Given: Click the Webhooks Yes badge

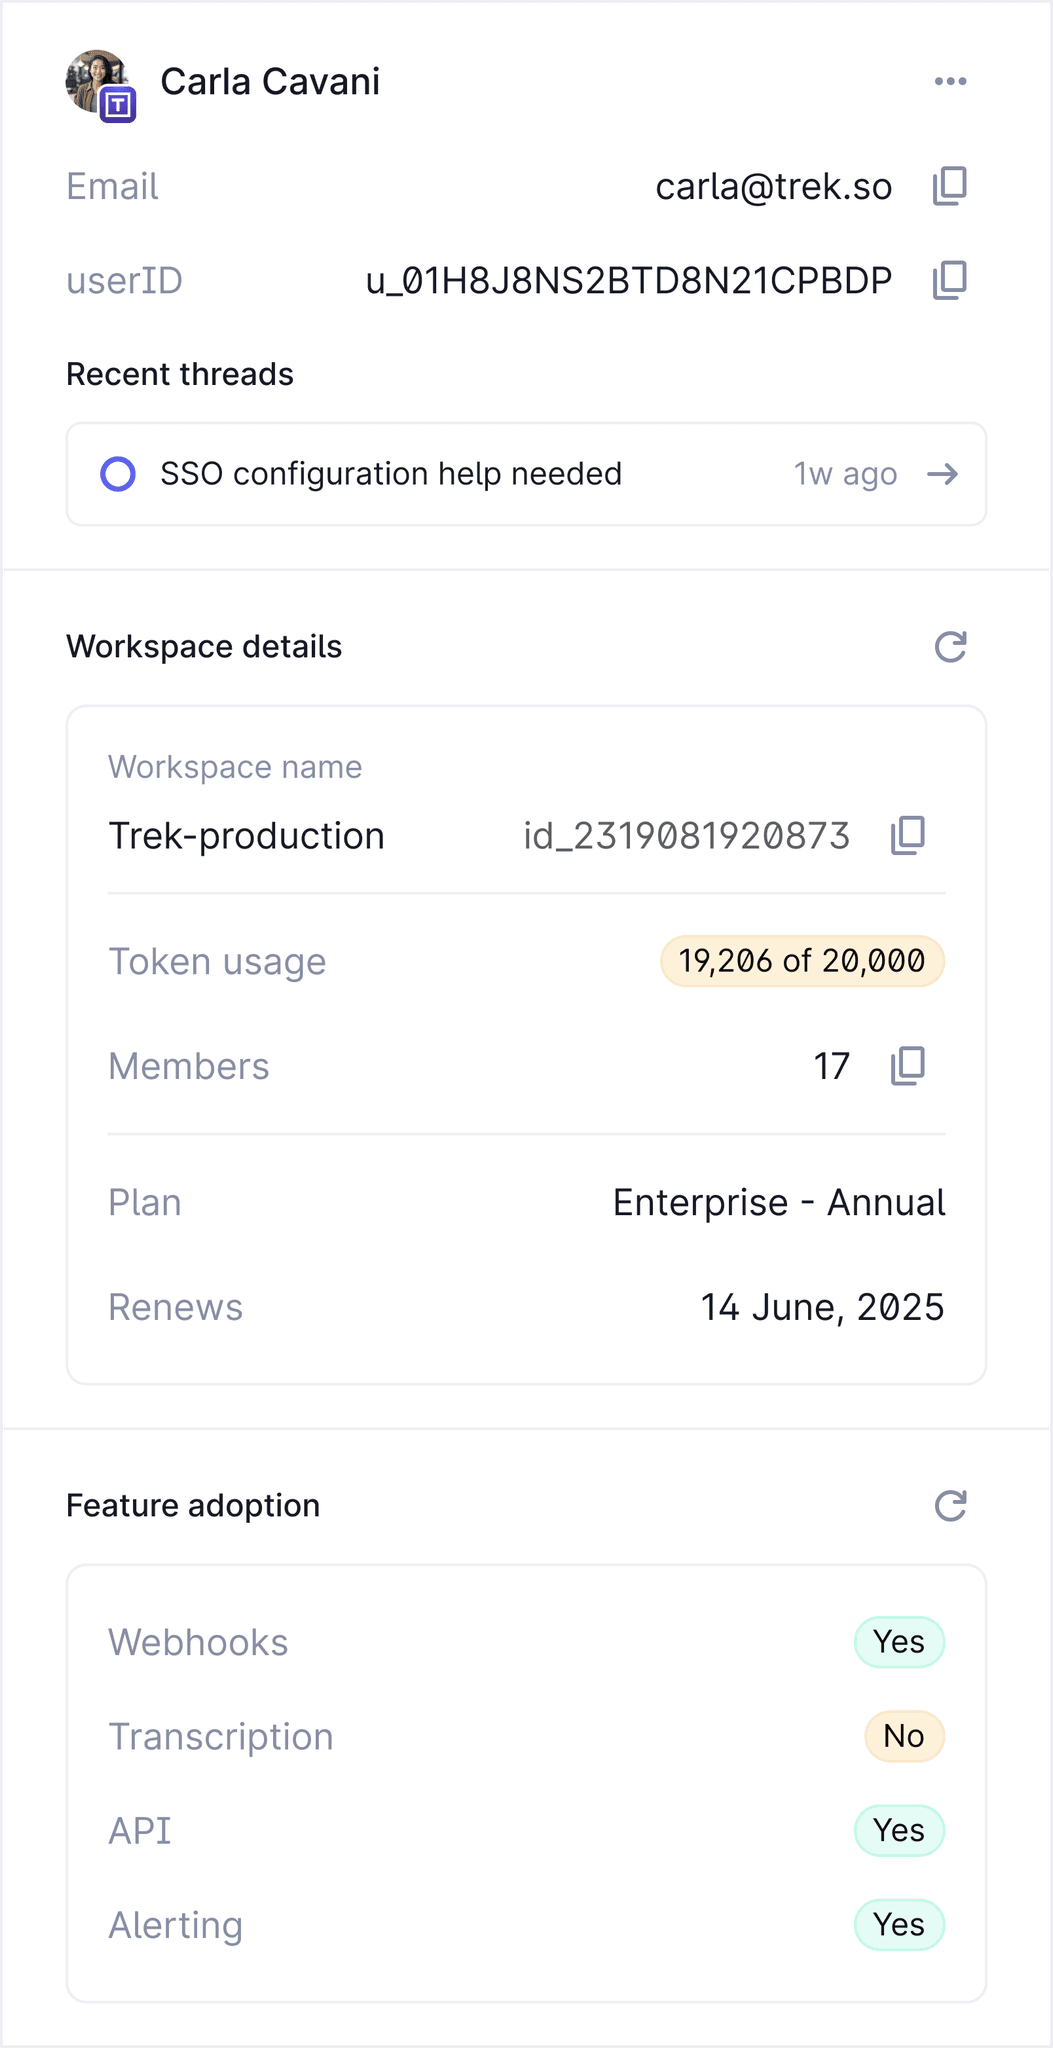Looking at the screenshot, I should pos(898,1642).
